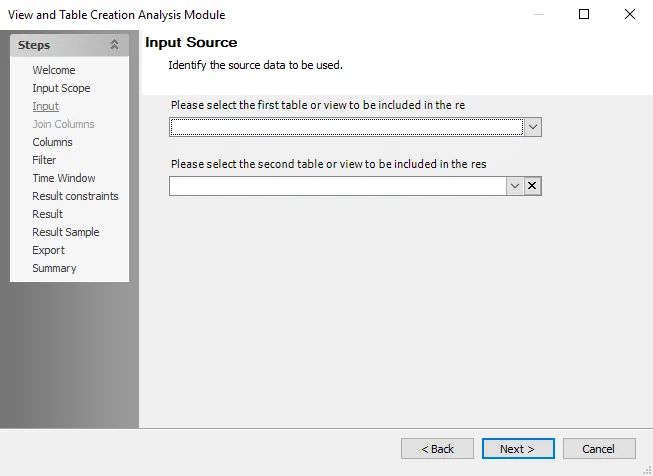Click the window resize grip icon
The height and width of the screenshot is (476, 653).
[x=647, y=471]
